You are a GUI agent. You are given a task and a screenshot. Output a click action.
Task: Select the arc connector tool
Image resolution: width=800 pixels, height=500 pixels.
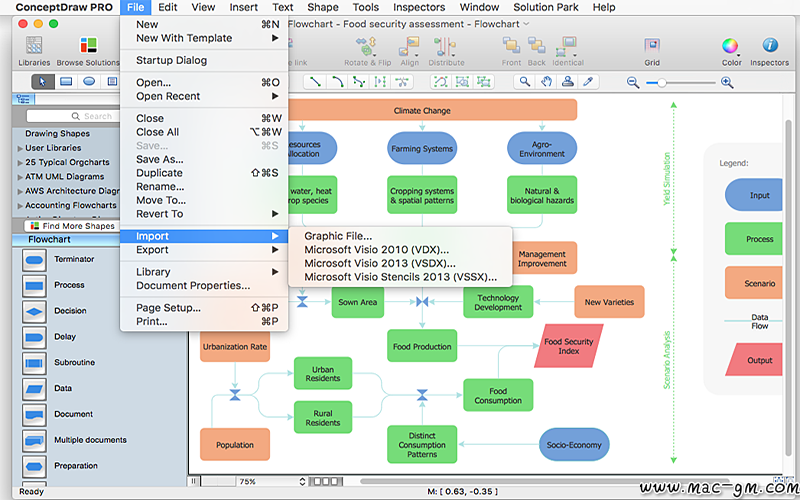[x=337, y=82]
